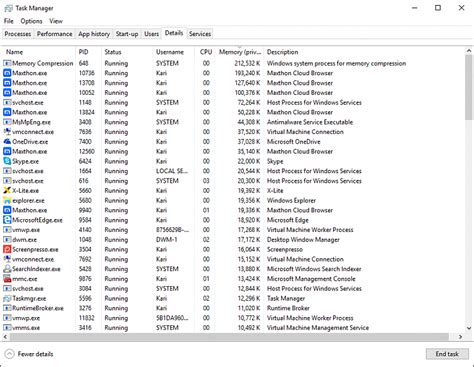Click the Screenpresso.exe icon

pos(7,249)
